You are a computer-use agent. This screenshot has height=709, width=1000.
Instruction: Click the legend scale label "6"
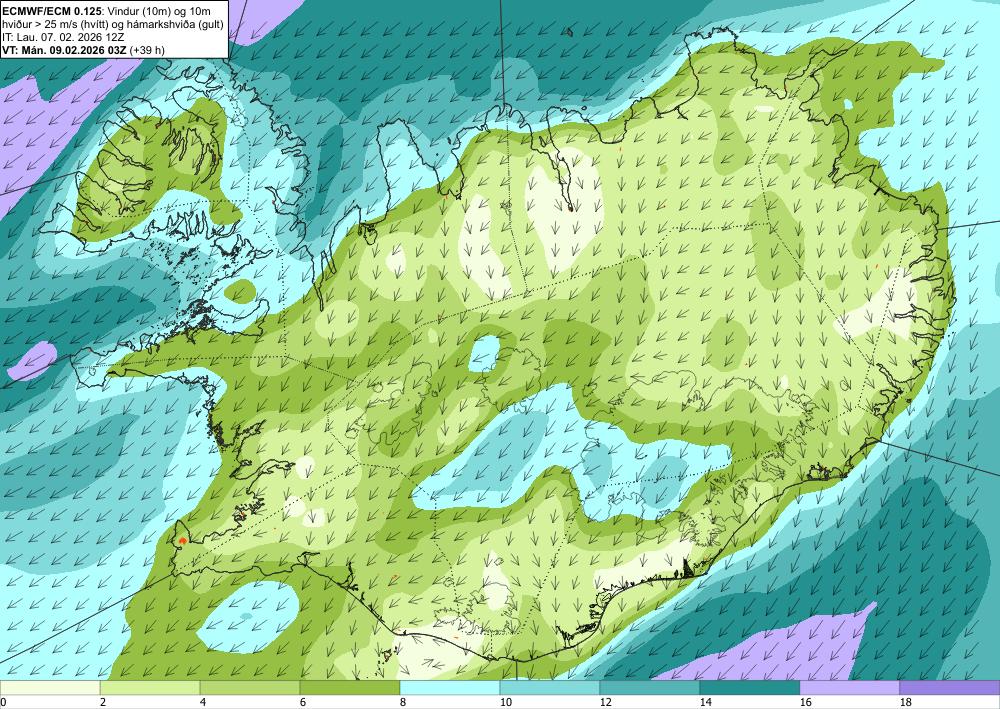tap(303, 702)
